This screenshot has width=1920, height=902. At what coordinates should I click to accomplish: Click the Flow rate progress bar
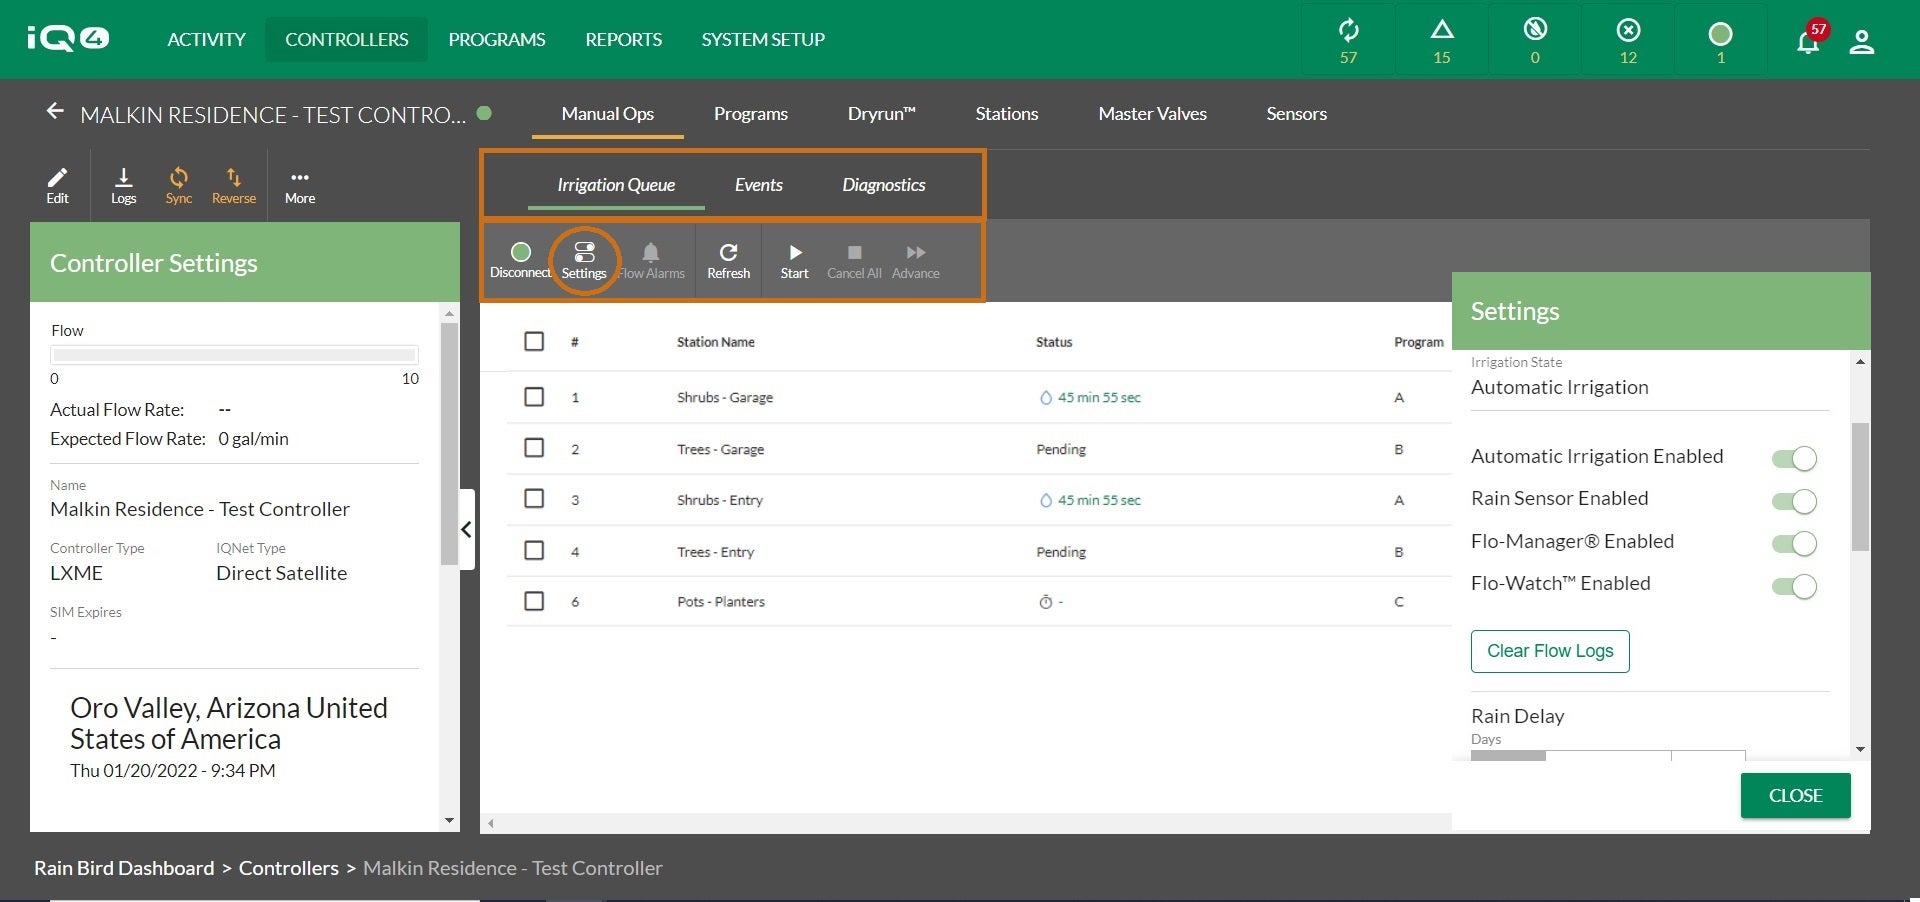point(234,355)
